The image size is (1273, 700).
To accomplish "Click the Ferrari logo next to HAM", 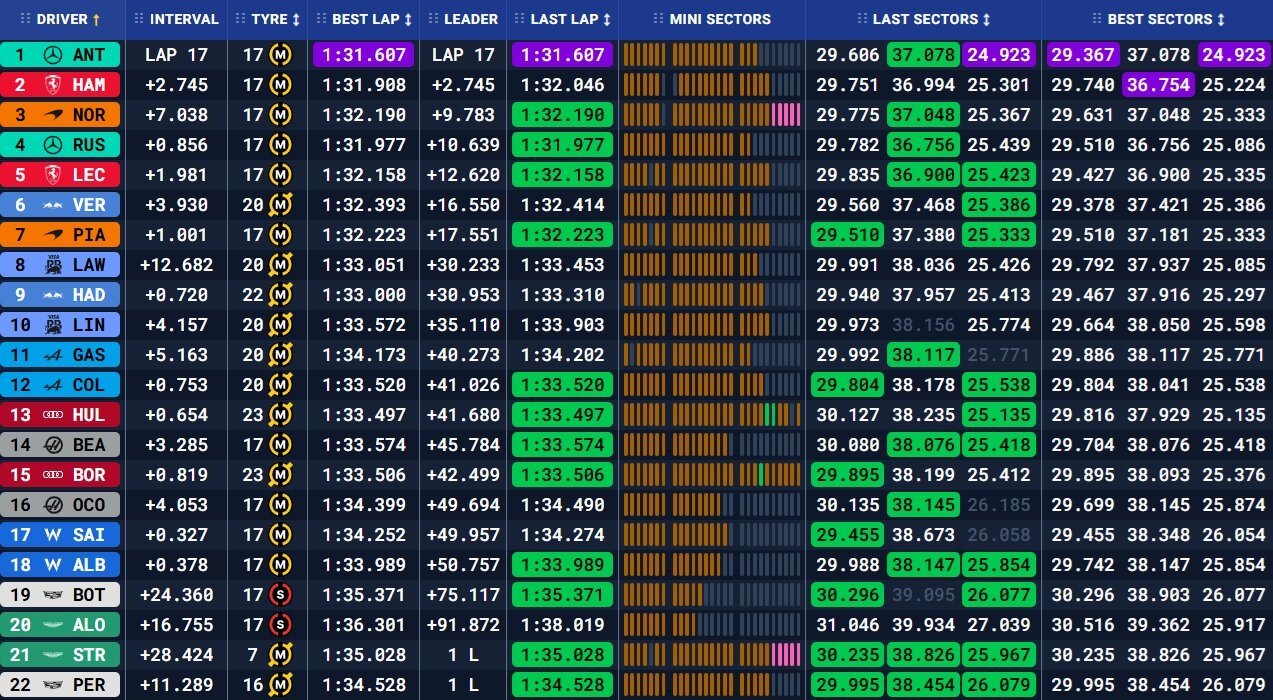I will 55,85.
